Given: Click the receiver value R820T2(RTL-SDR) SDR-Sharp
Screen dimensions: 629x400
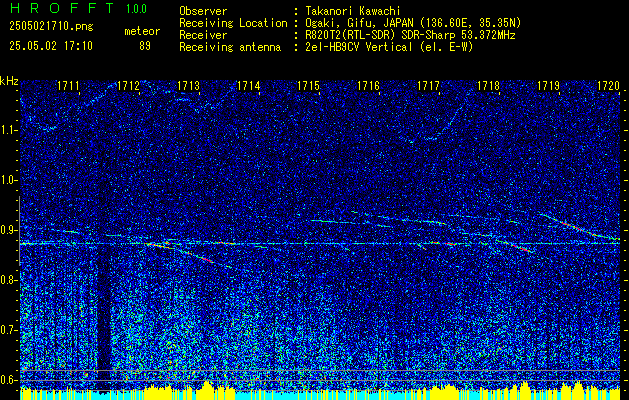Looking at the screenshot, I should (x=380, y=35).
